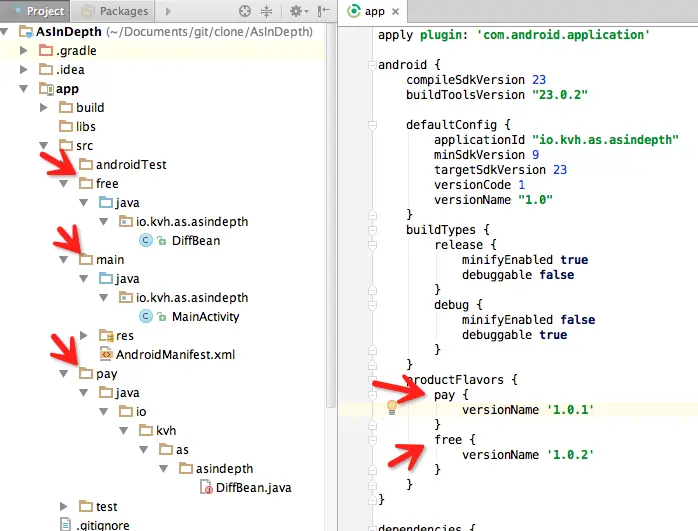This screenshot has width=698, height=531.
Task: Select the .gitignore file icon
Action: click(65, 525)
